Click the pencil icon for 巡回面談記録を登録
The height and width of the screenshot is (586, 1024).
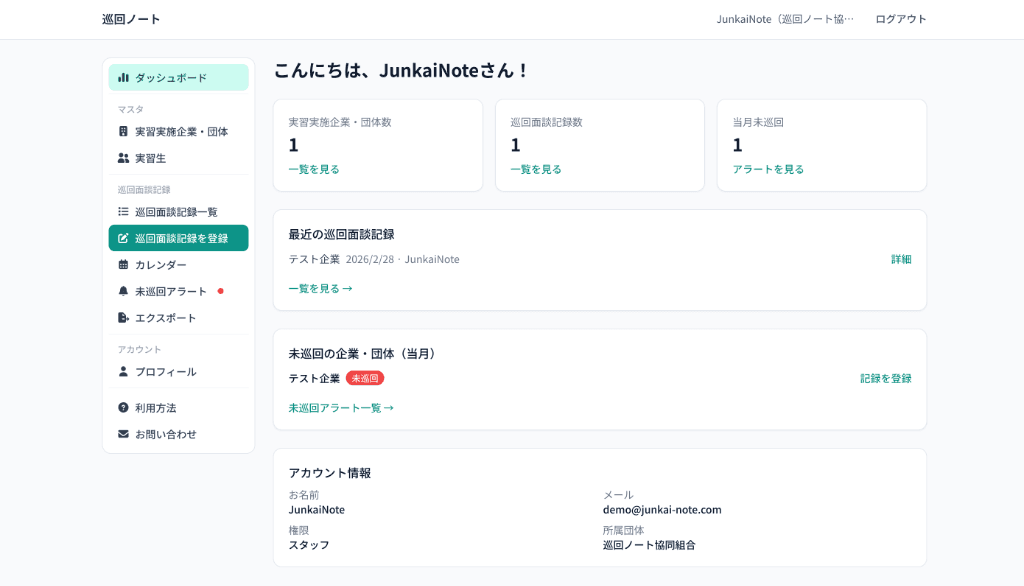tap(122, 238)
